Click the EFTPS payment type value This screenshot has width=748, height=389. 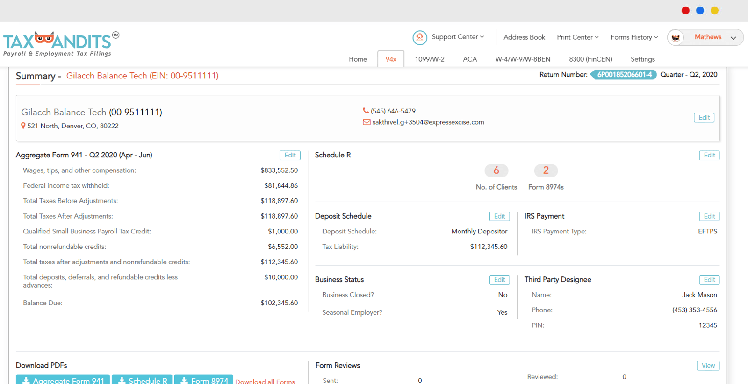coord(707,231)
